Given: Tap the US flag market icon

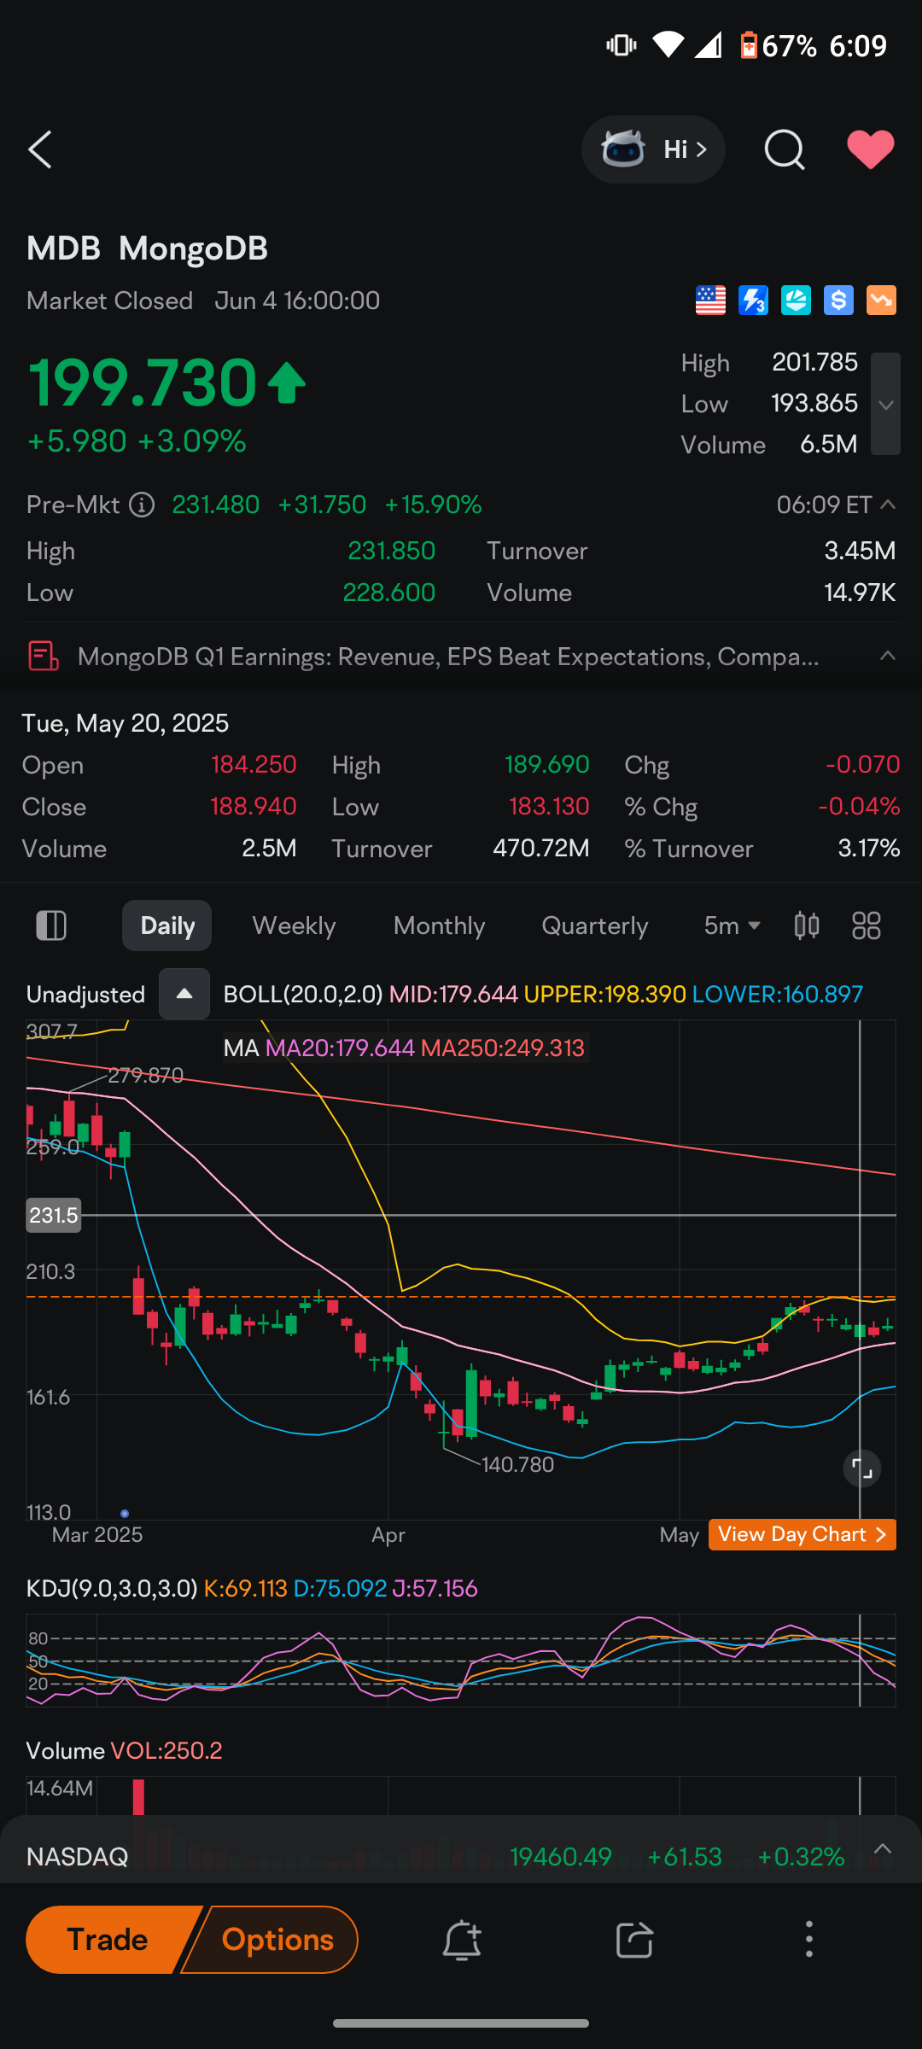Looking at the screenshot, I should click(710, 300).
